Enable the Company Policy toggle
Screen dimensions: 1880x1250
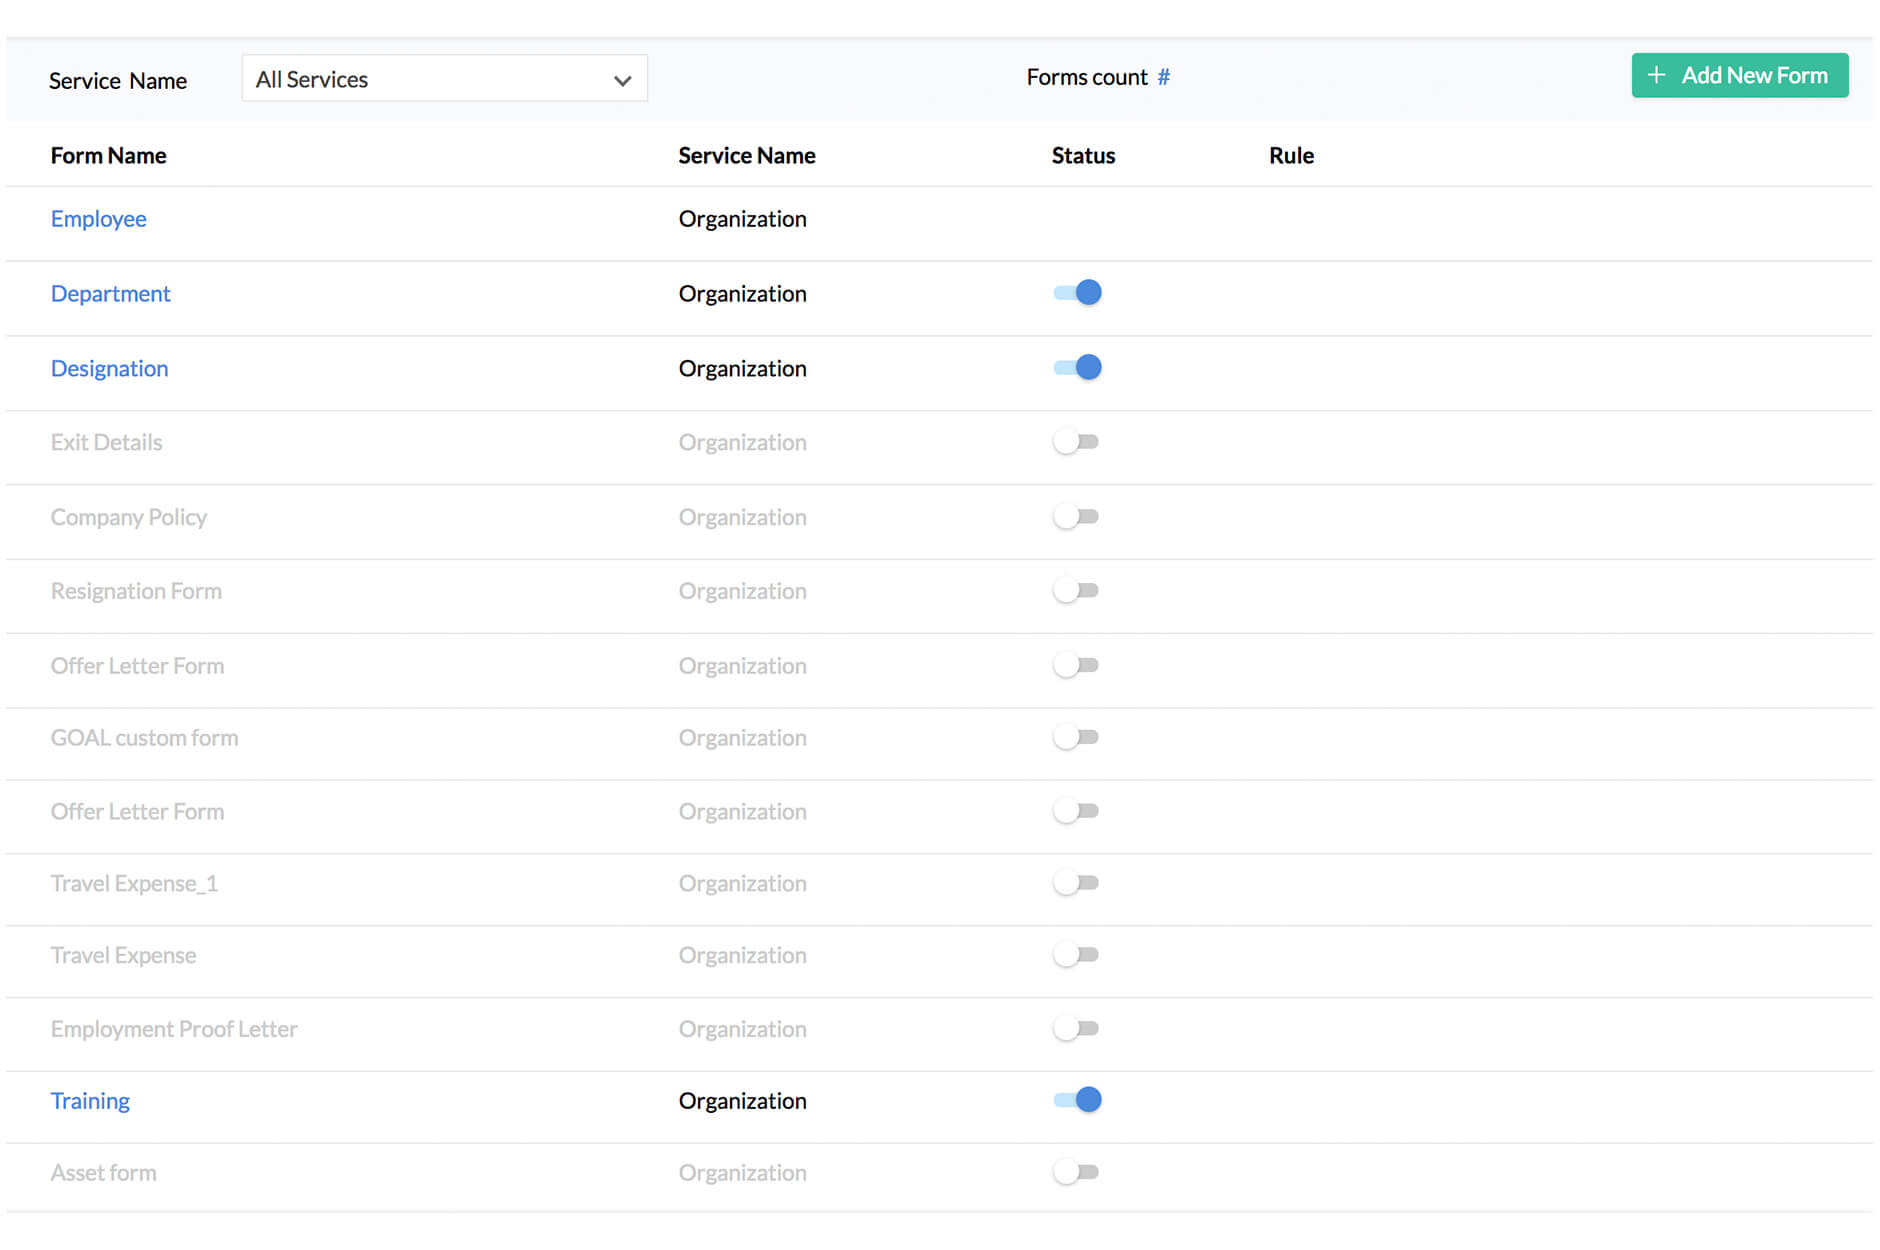[1076, 516]
